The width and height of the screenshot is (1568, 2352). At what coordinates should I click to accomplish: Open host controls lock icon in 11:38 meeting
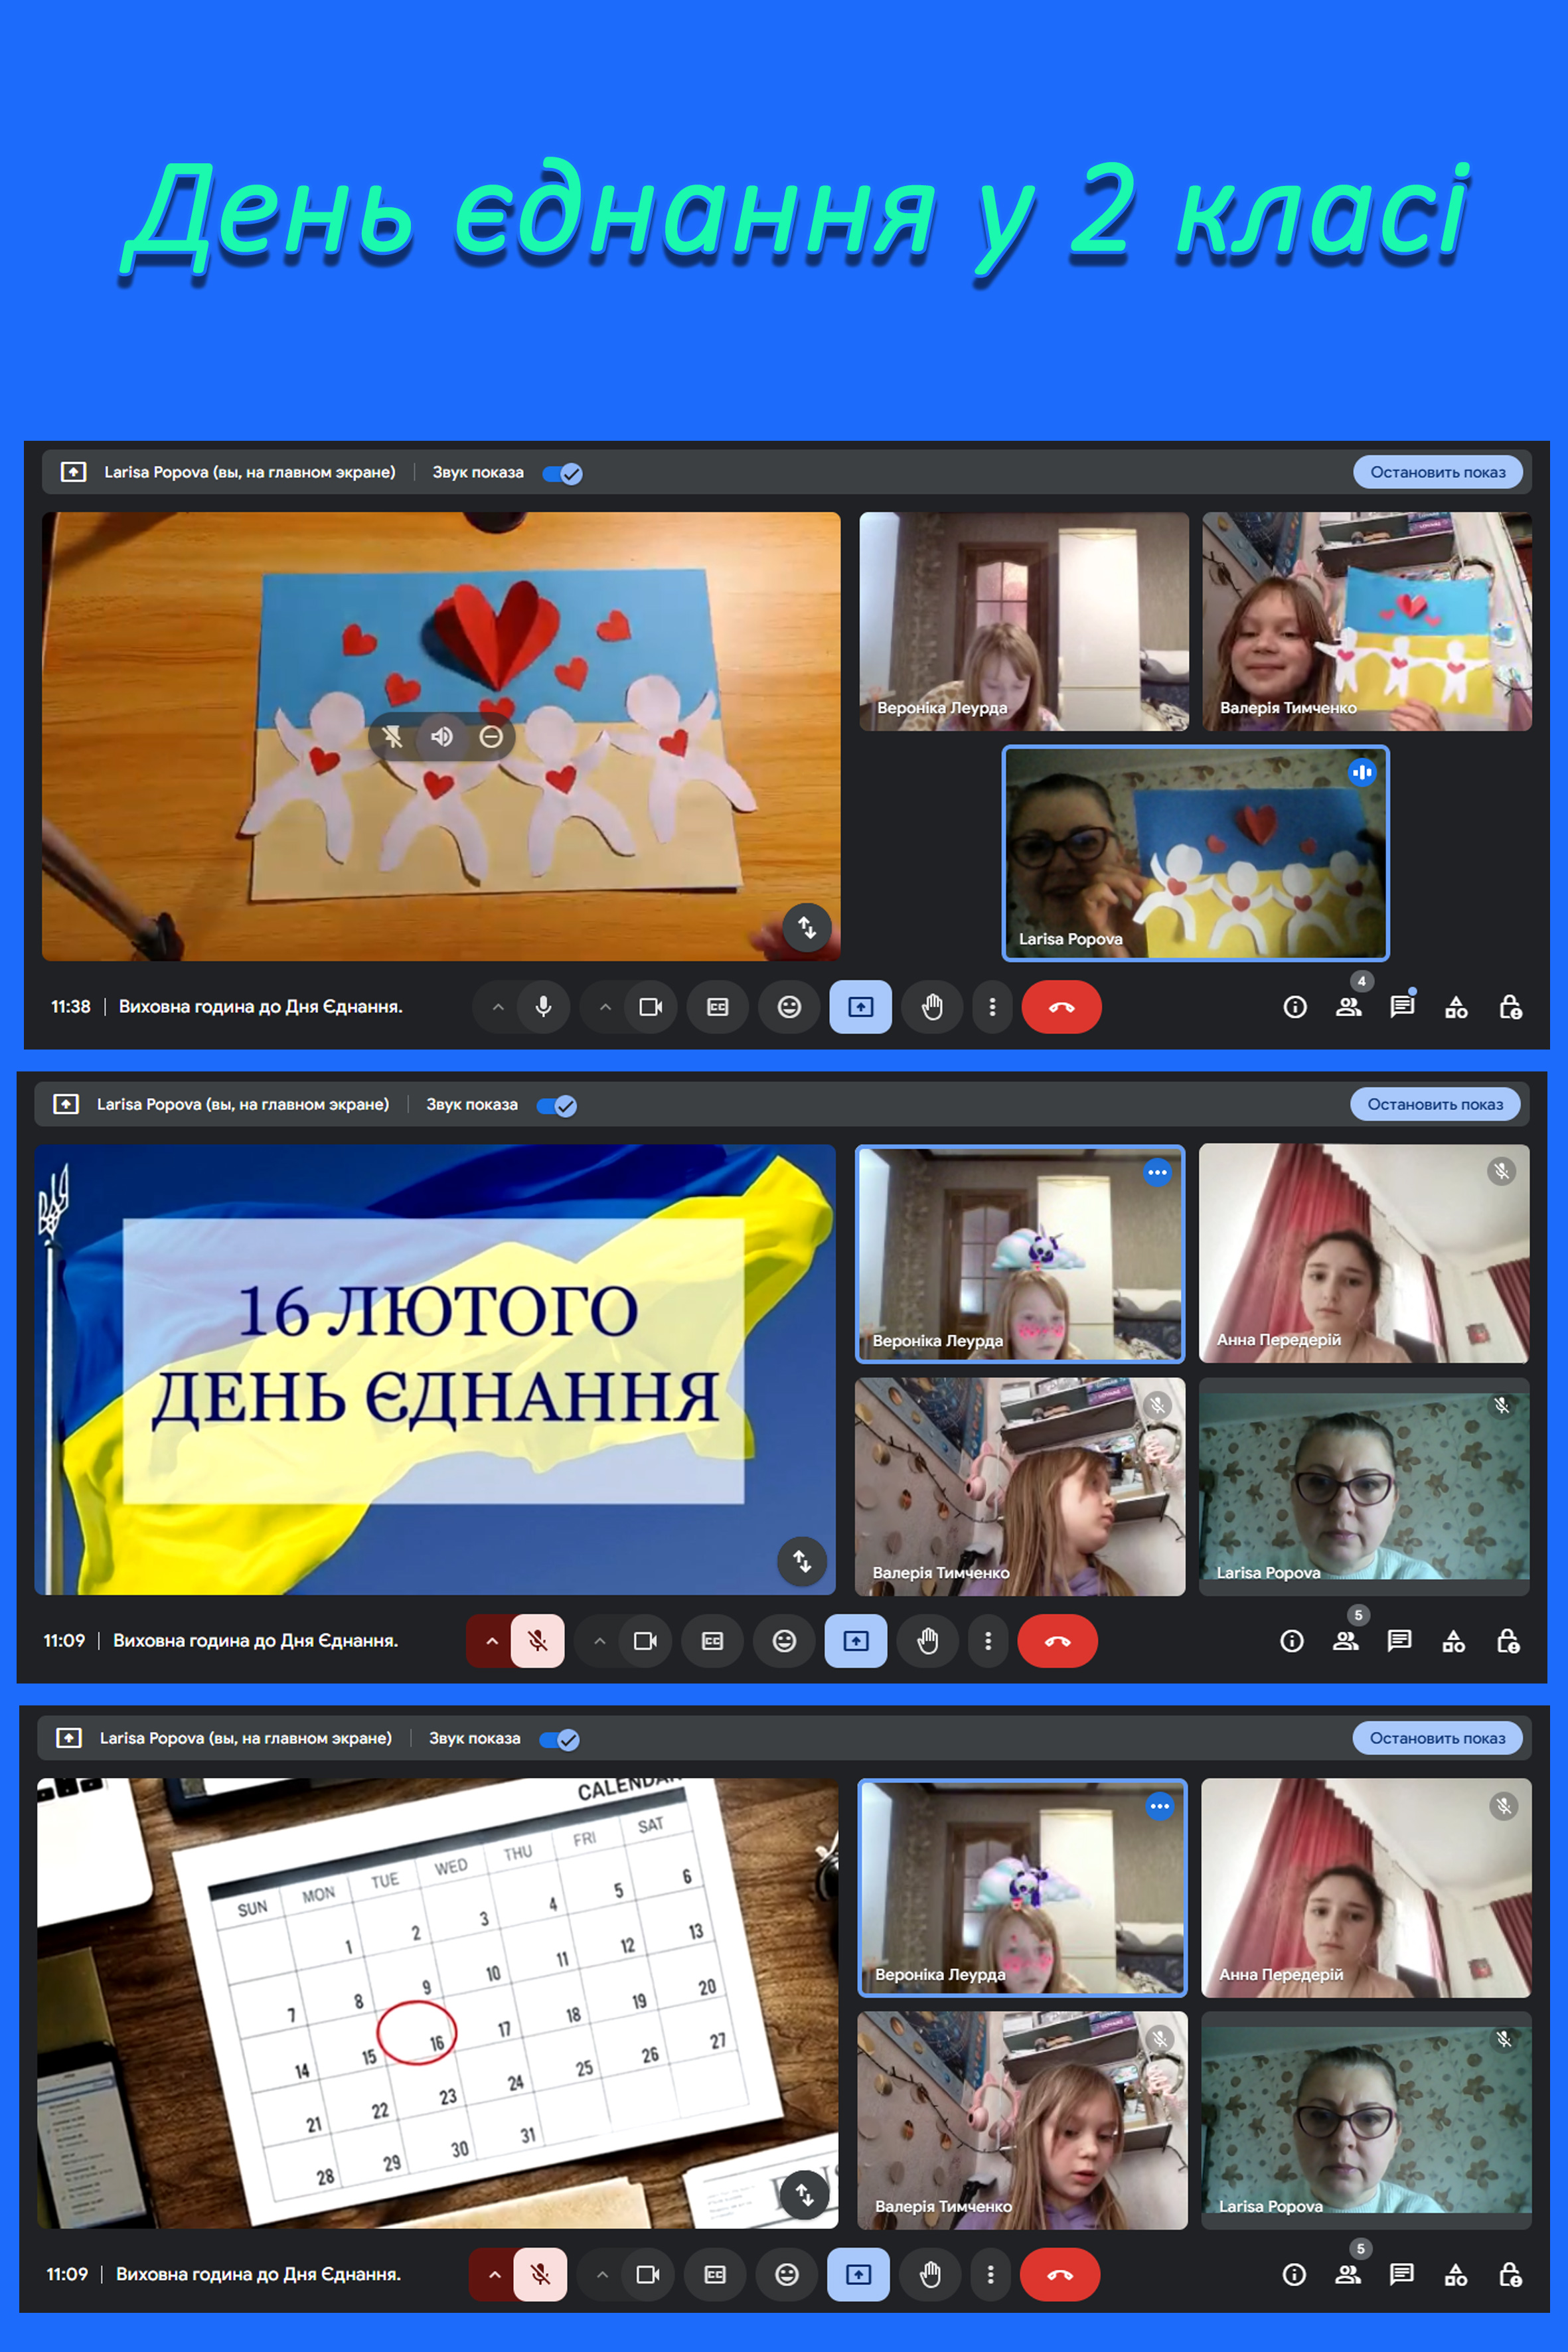point(1510,1007)
